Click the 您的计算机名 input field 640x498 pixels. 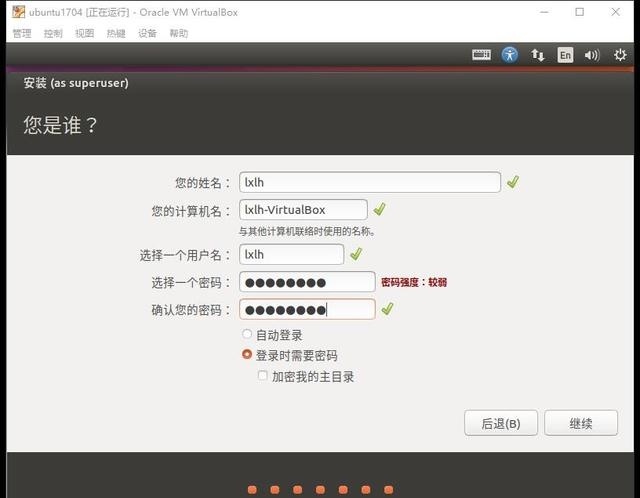303,209
